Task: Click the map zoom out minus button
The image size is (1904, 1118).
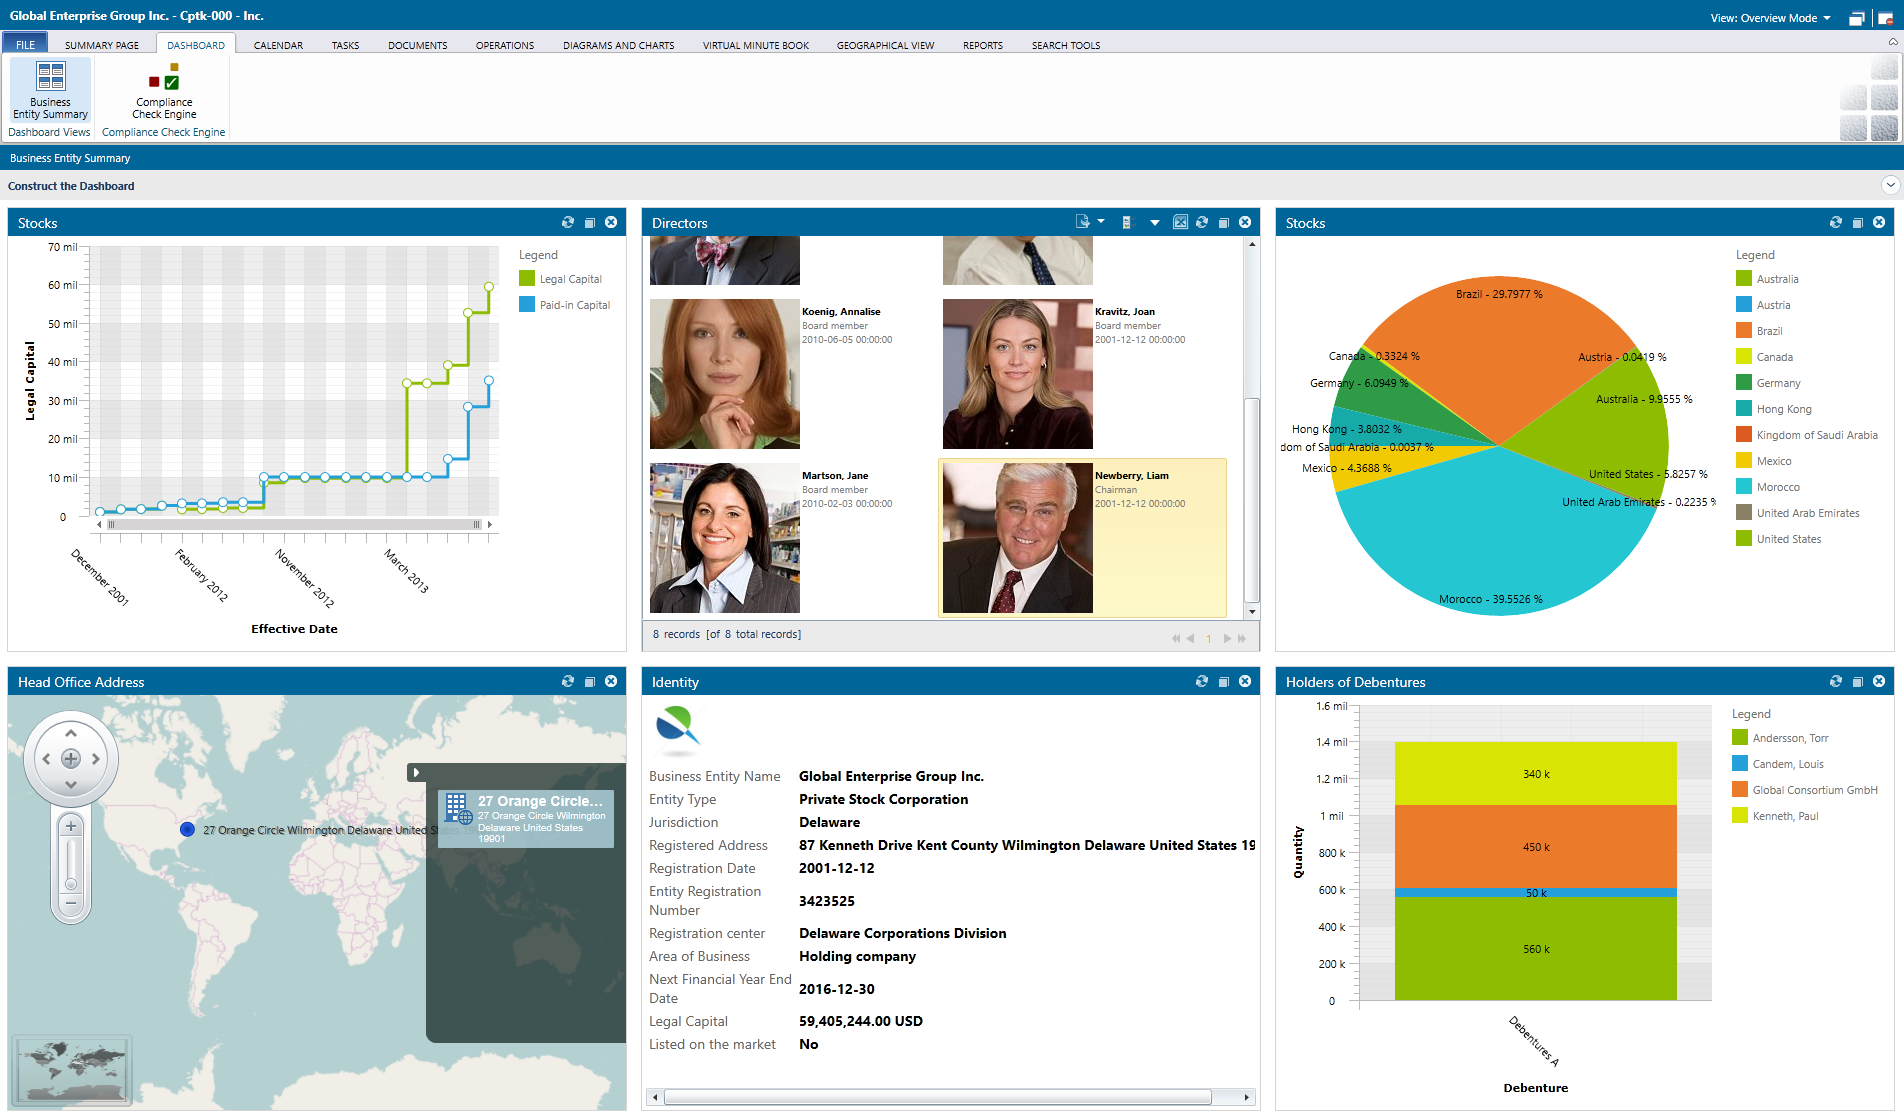Action: pyautogui.click(x=71, y=902)
